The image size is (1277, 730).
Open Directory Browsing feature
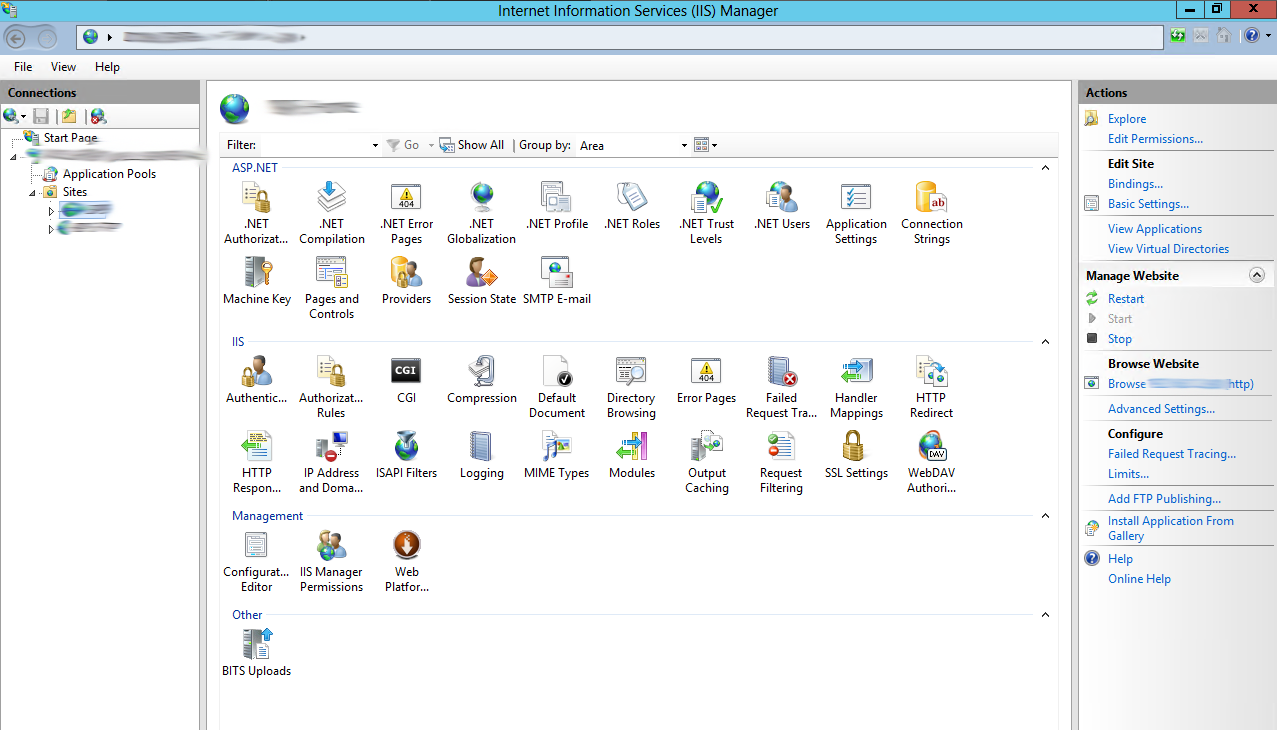click(x=631, y=387)
